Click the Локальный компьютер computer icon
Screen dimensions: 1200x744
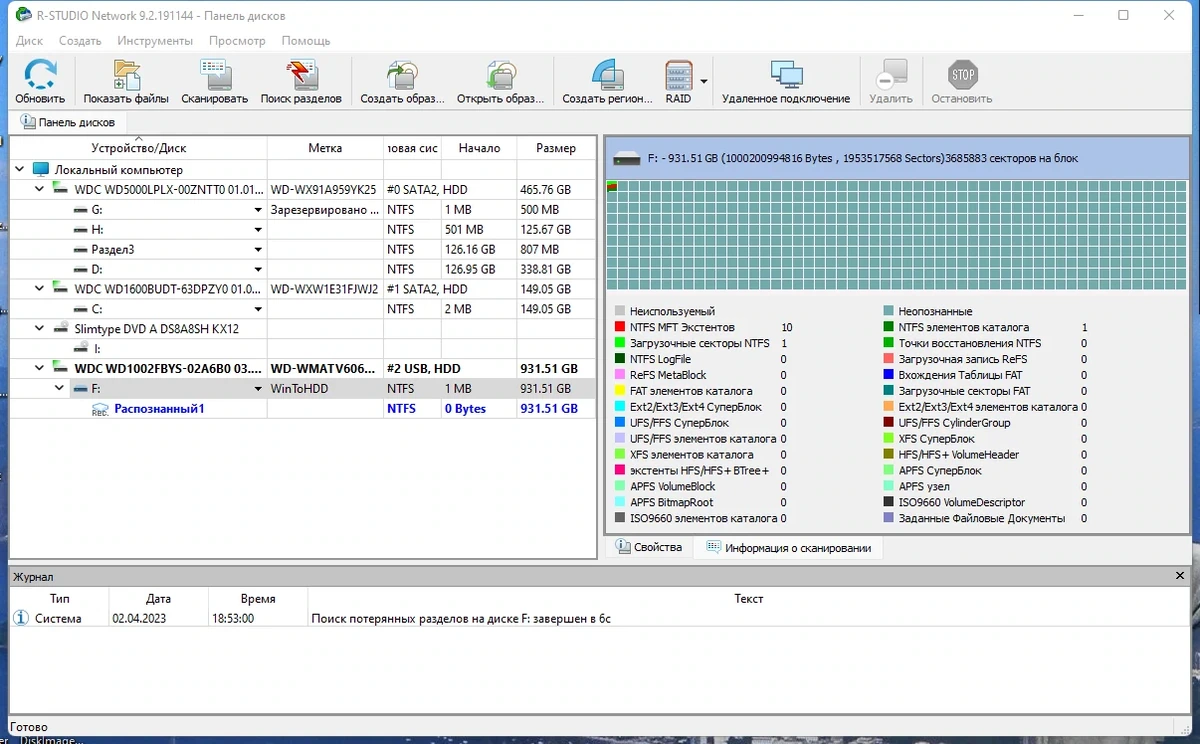click(41, 170)
